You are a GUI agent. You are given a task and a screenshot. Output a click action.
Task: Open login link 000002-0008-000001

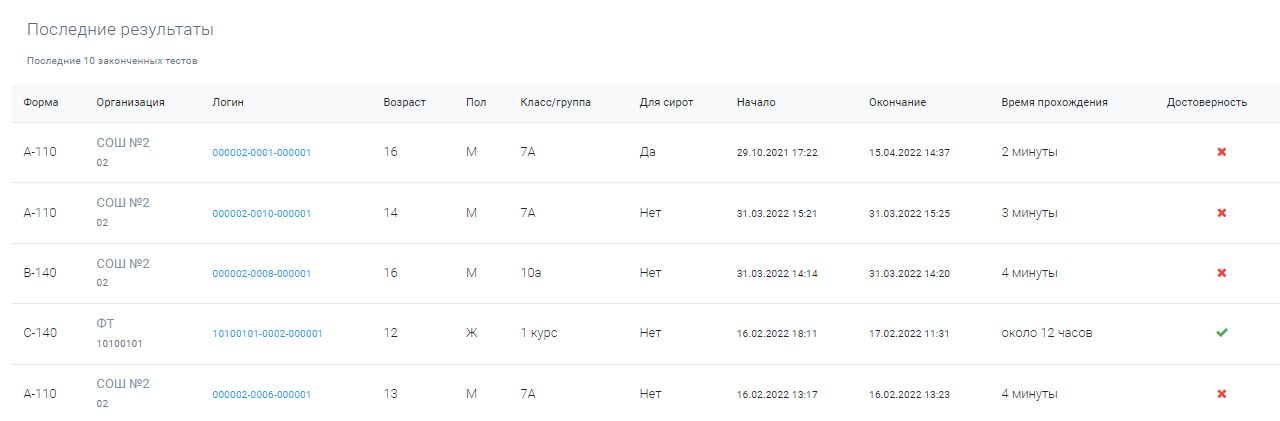261,273
